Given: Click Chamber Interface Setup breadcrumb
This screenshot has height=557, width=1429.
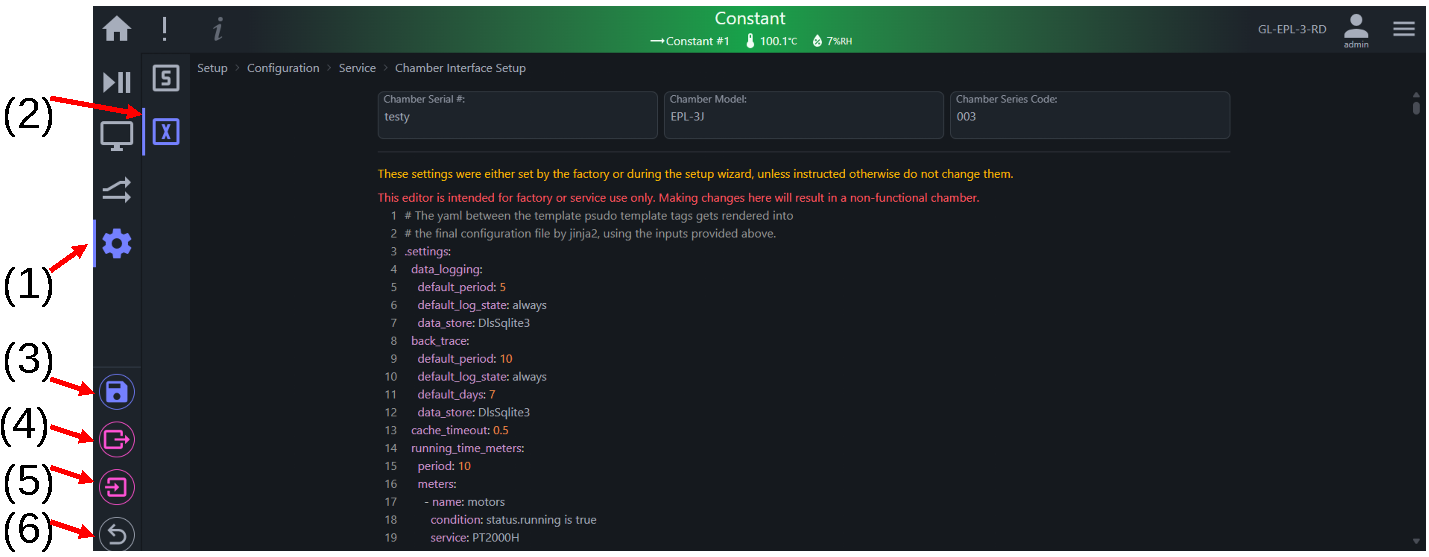Looking at the screenshot, I should [460, 68].
